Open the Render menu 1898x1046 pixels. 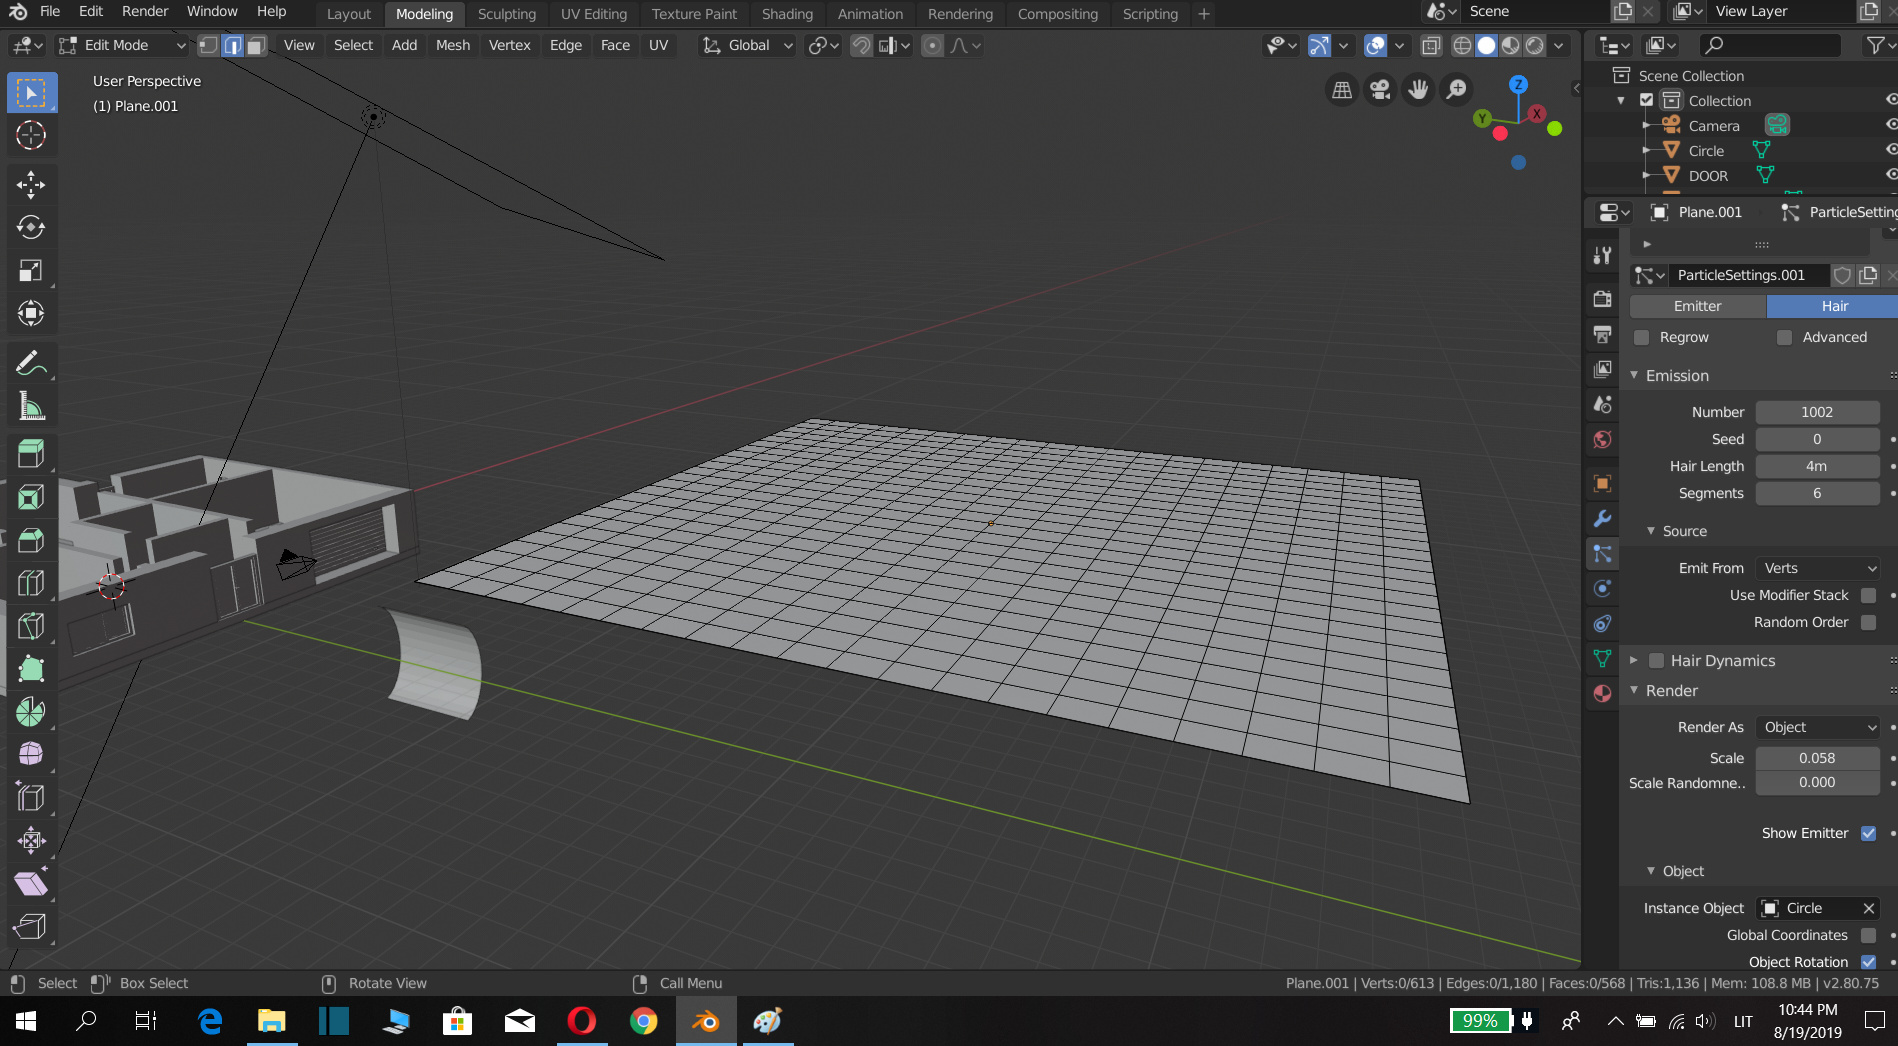coord(144,11)
